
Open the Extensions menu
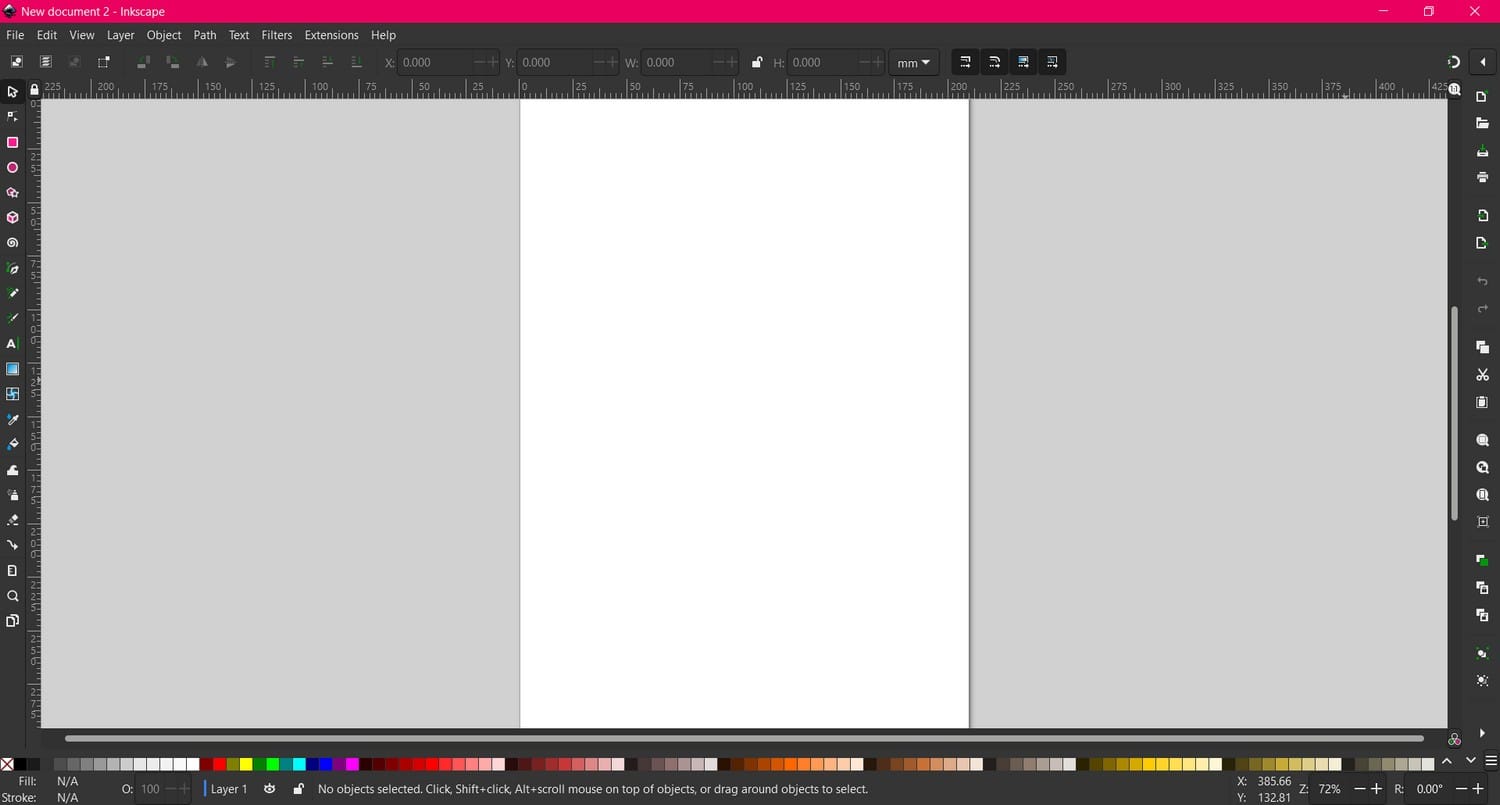(331, 35)
